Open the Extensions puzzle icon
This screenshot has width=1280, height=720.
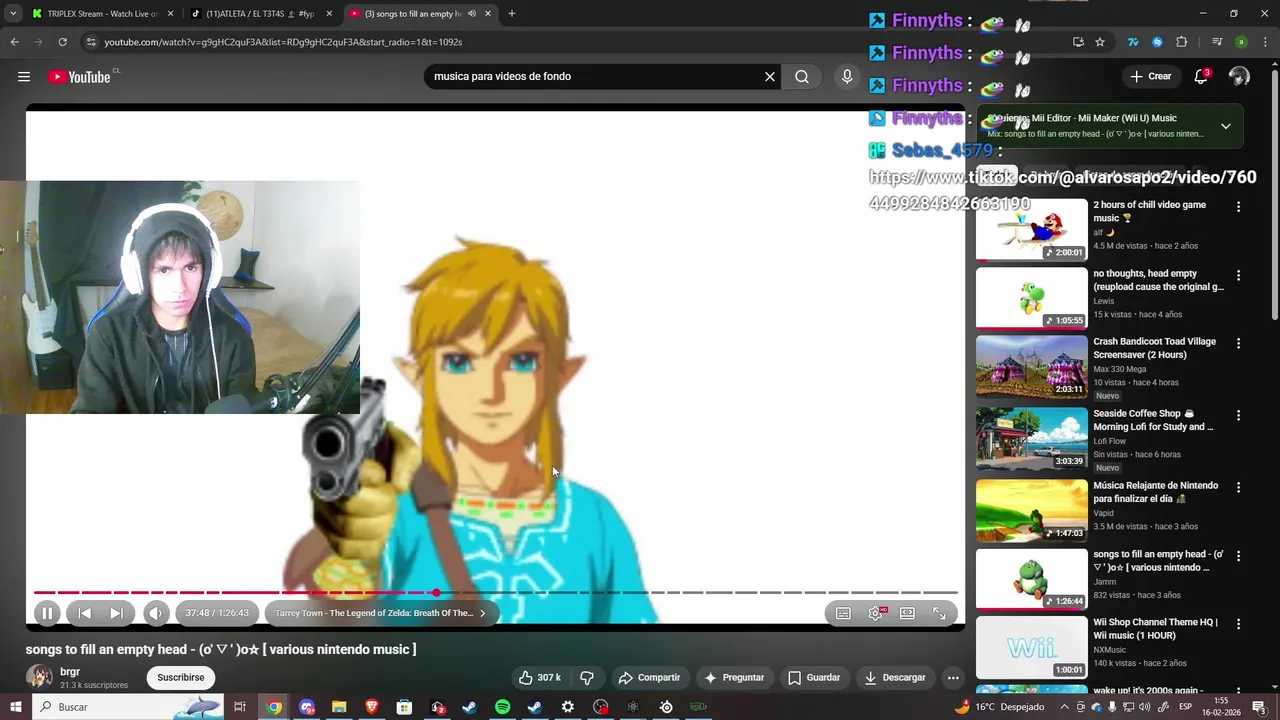click(x=1181, y=42)
